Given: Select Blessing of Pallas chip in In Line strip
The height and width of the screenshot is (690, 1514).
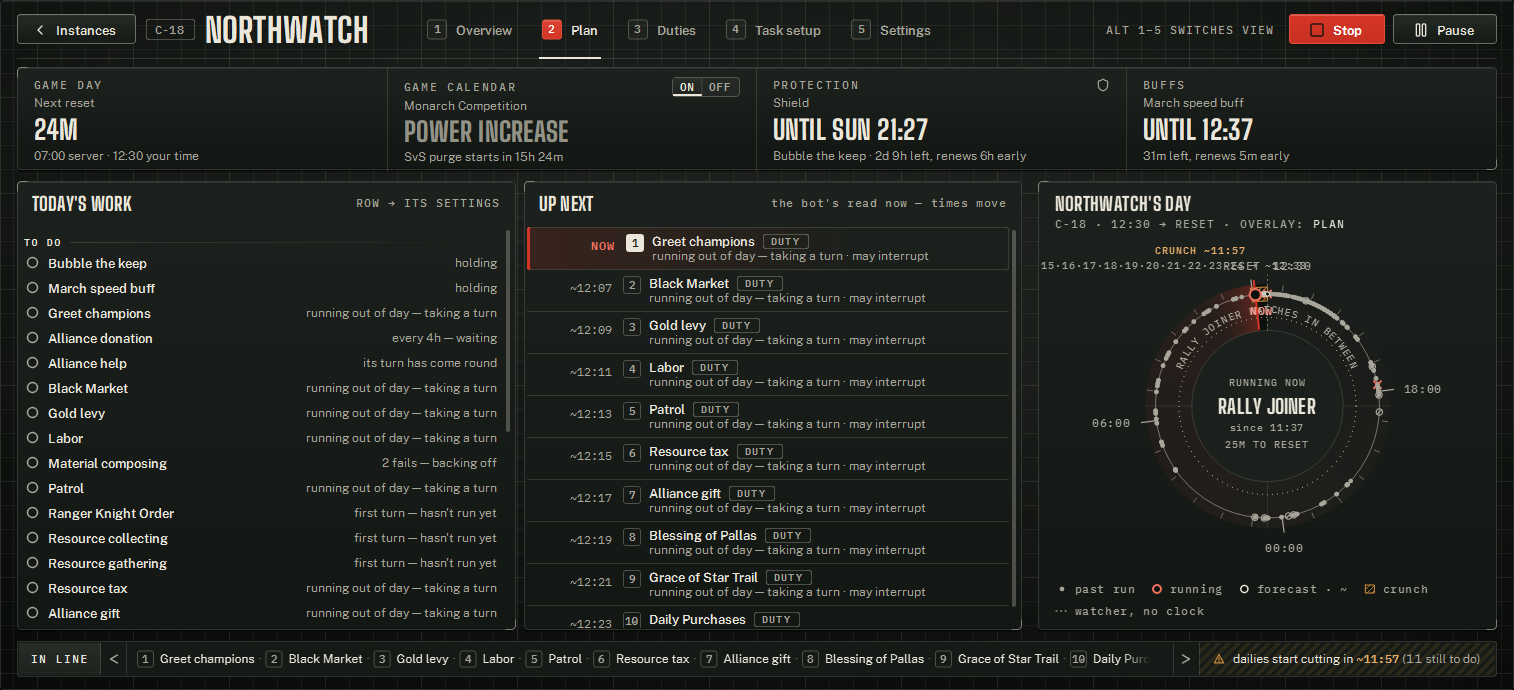Looking at the screenshot, I should click(x=862, y=659).
